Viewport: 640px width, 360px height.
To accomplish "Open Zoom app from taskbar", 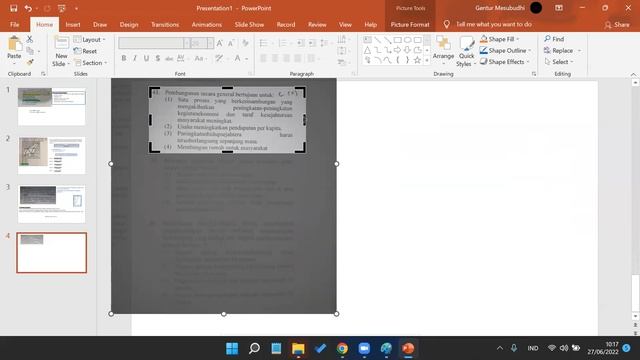I will tap(364, 348).
